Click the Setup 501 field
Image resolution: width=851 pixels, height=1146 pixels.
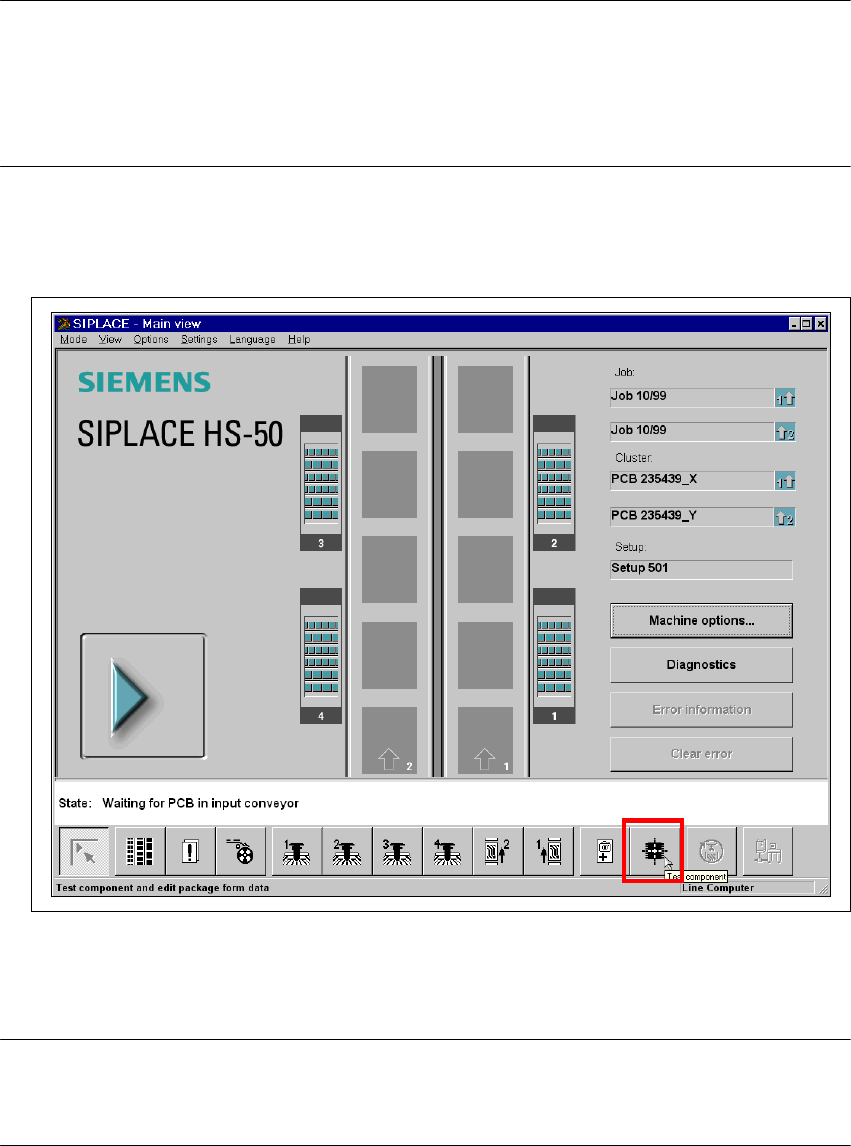[x=701, y=569]
